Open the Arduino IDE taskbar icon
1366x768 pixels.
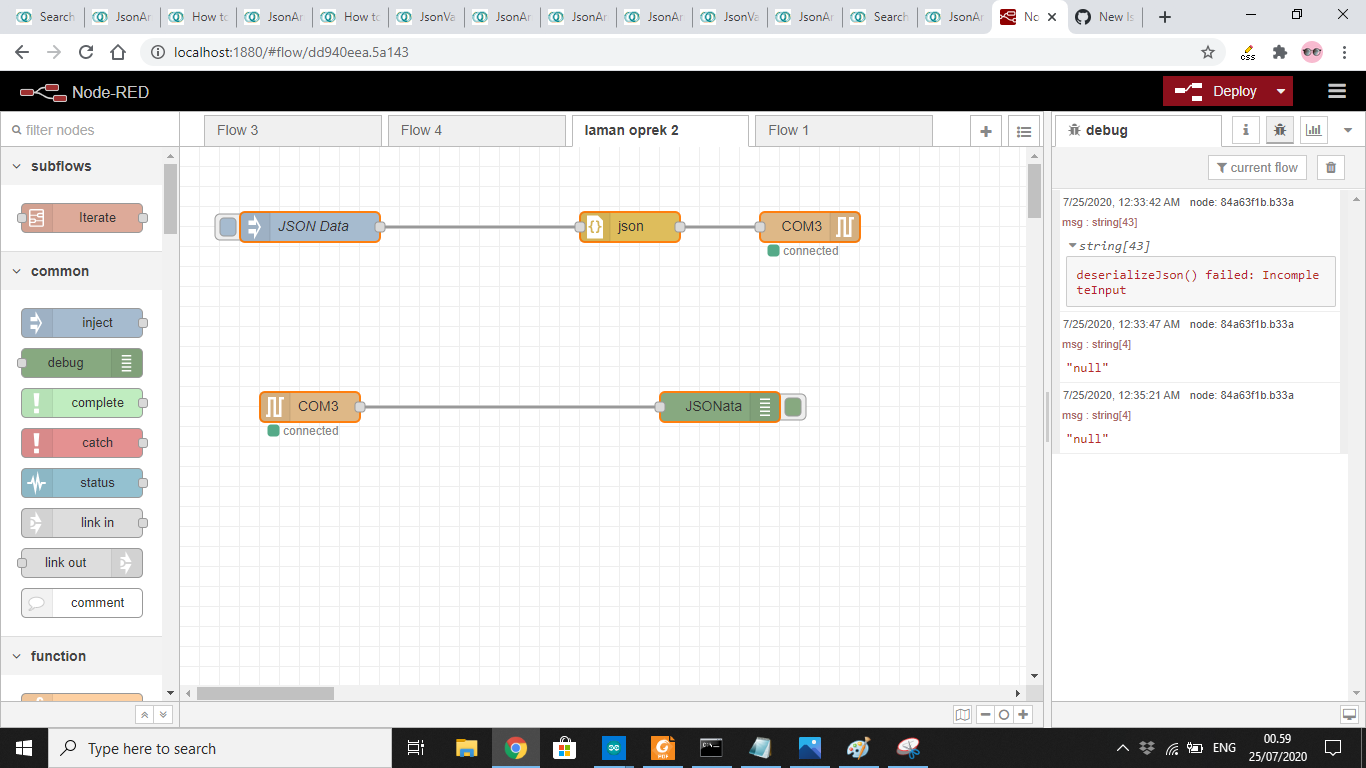coord(613,748)
